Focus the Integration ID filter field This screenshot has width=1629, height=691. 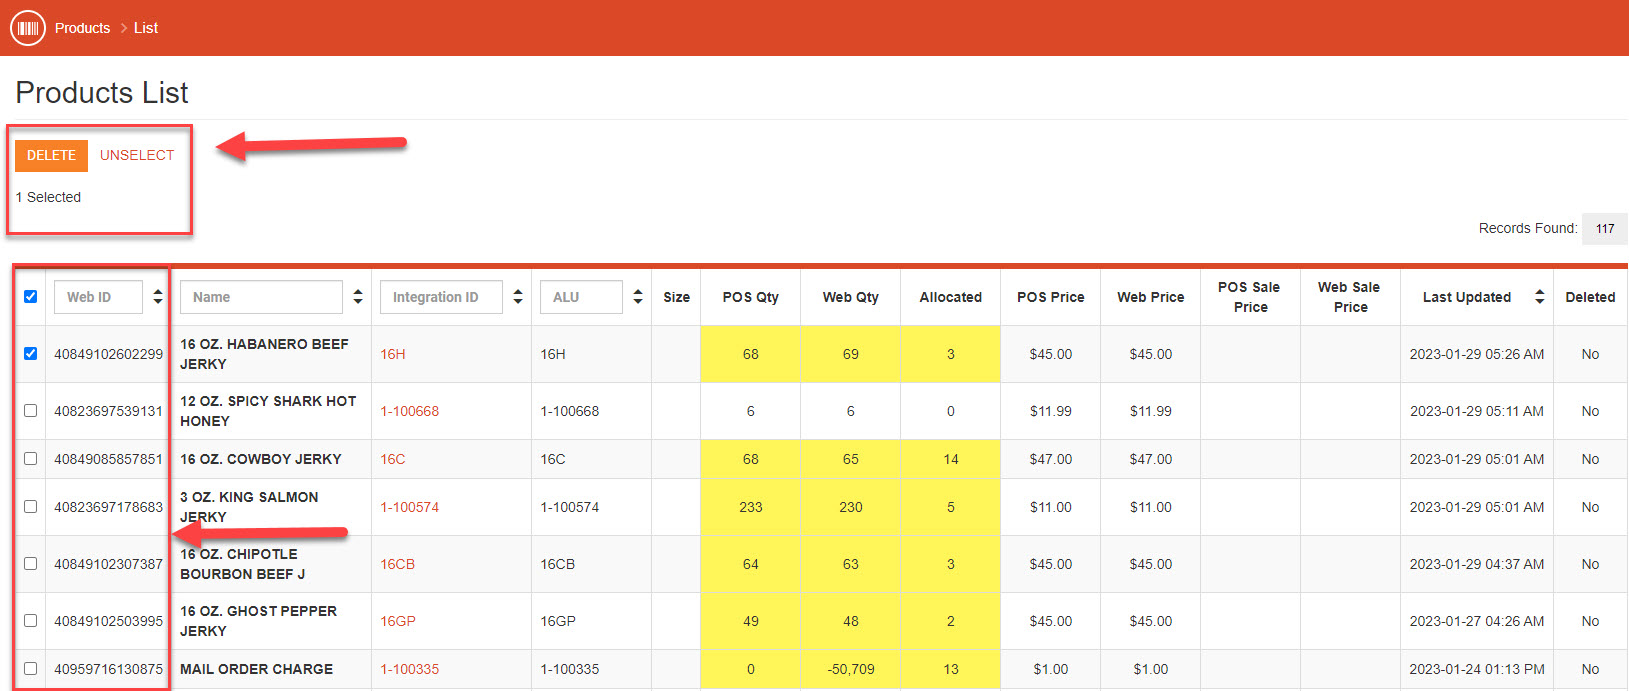coord(441,297)
